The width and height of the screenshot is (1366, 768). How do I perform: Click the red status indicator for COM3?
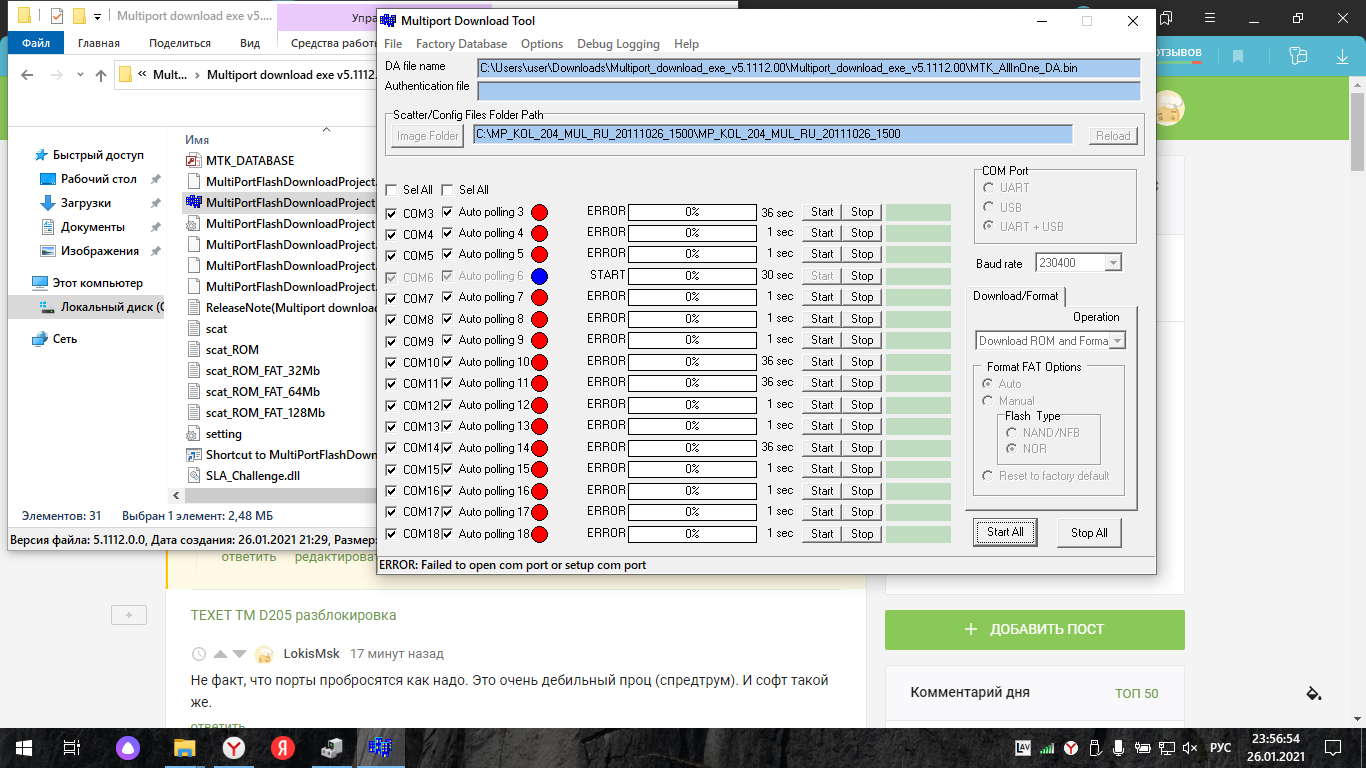[539, 212]
